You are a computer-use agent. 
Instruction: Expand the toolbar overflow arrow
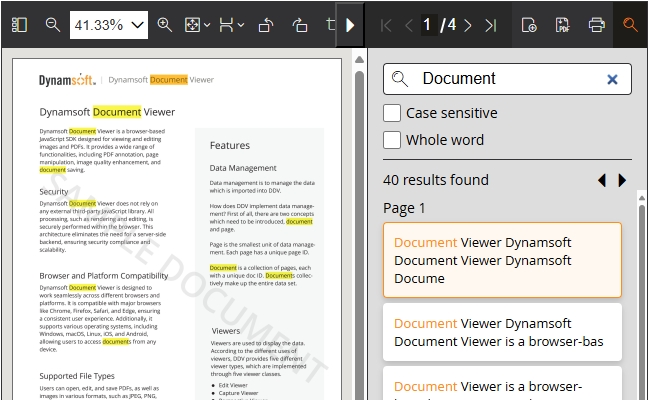click(350, 25)
